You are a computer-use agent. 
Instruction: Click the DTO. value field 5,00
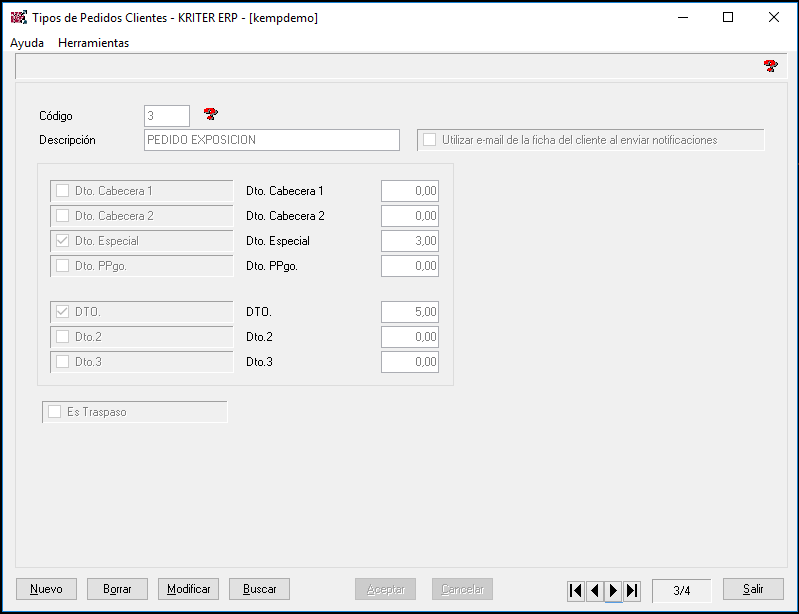coord(410,311)
